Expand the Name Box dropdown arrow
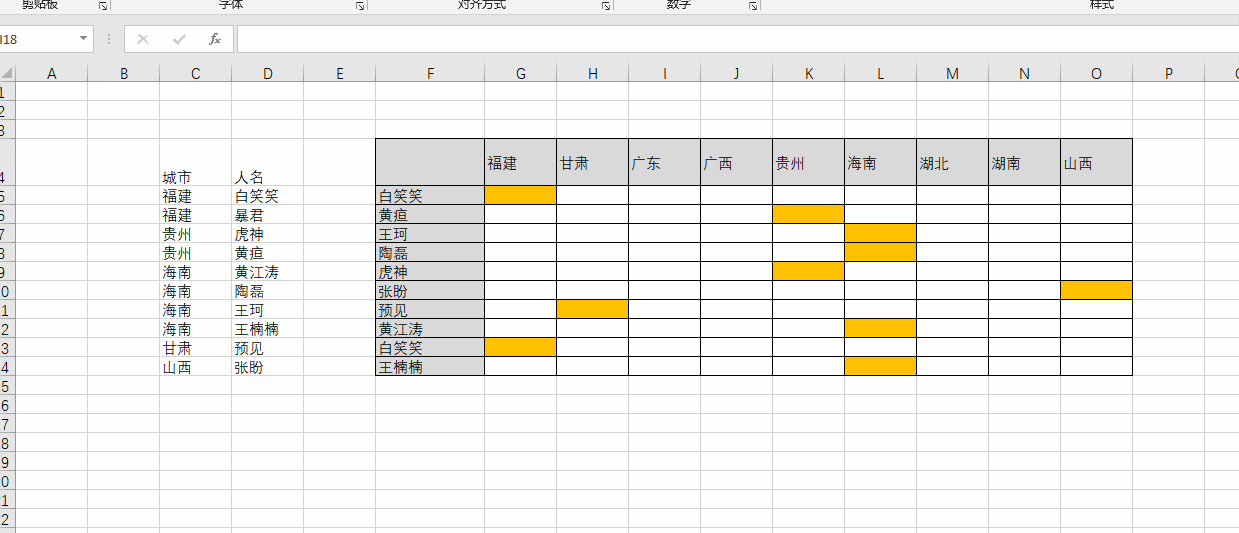This screenshot has height=533, width=1239. pyautogui.click(x=84, y=39)
